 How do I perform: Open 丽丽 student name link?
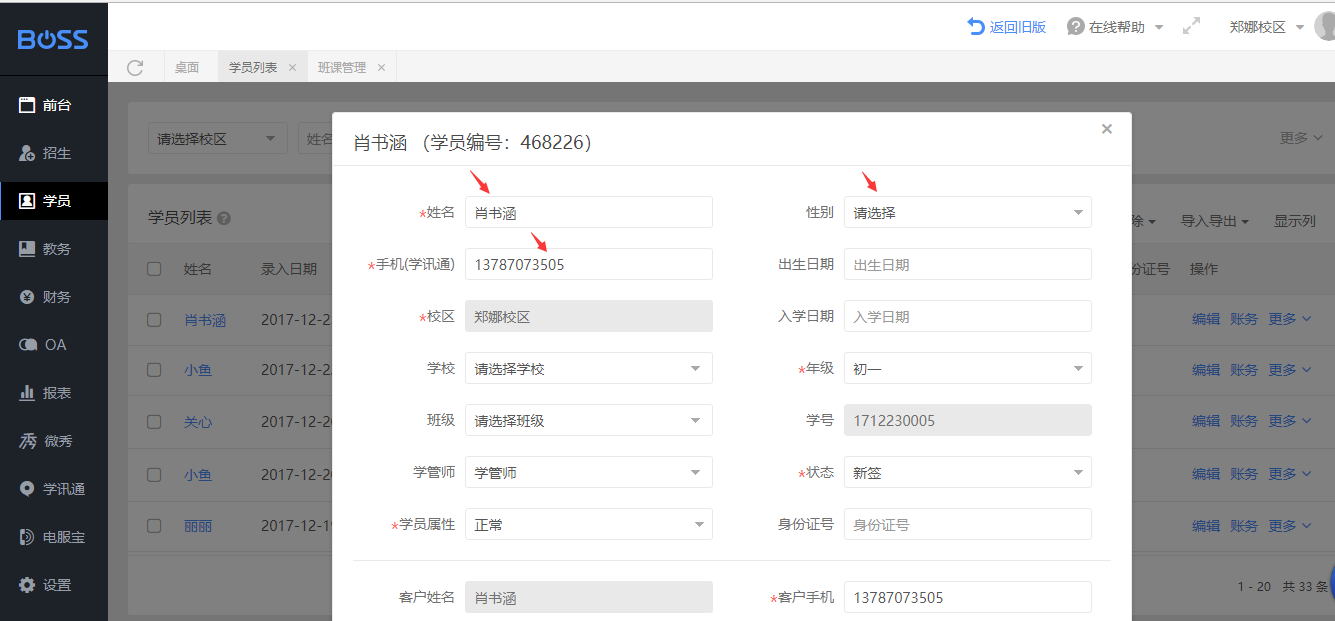coord(198,525)
